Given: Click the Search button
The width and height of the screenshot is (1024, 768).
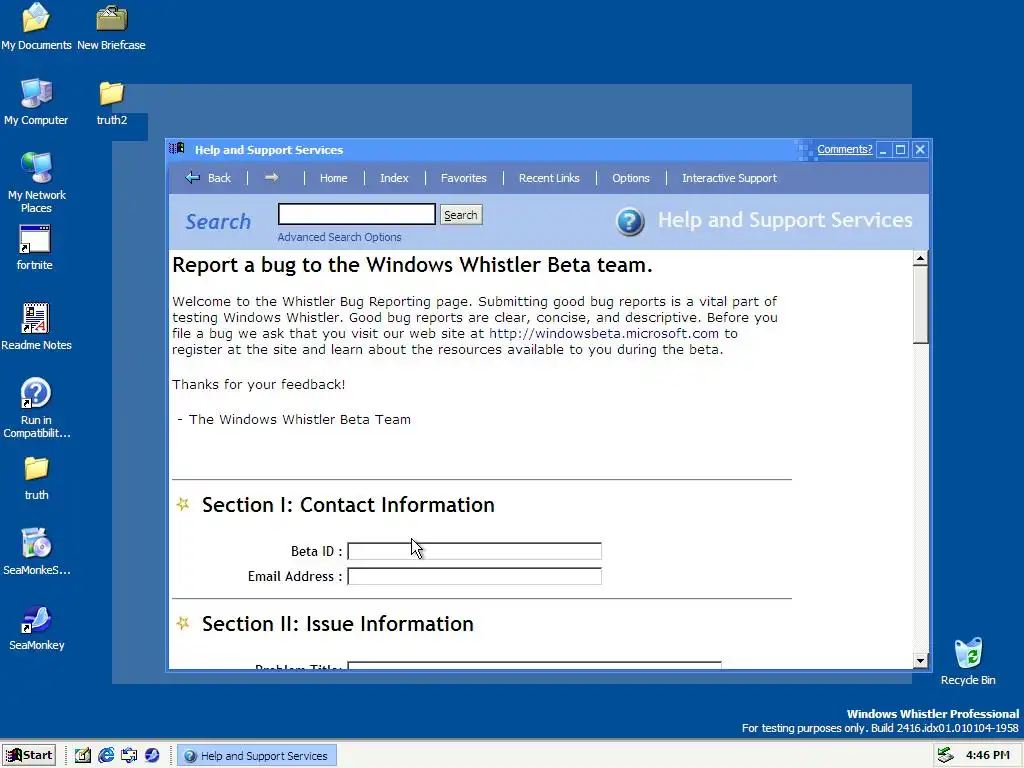Looking at the screenshot, I should click(461, 215).
